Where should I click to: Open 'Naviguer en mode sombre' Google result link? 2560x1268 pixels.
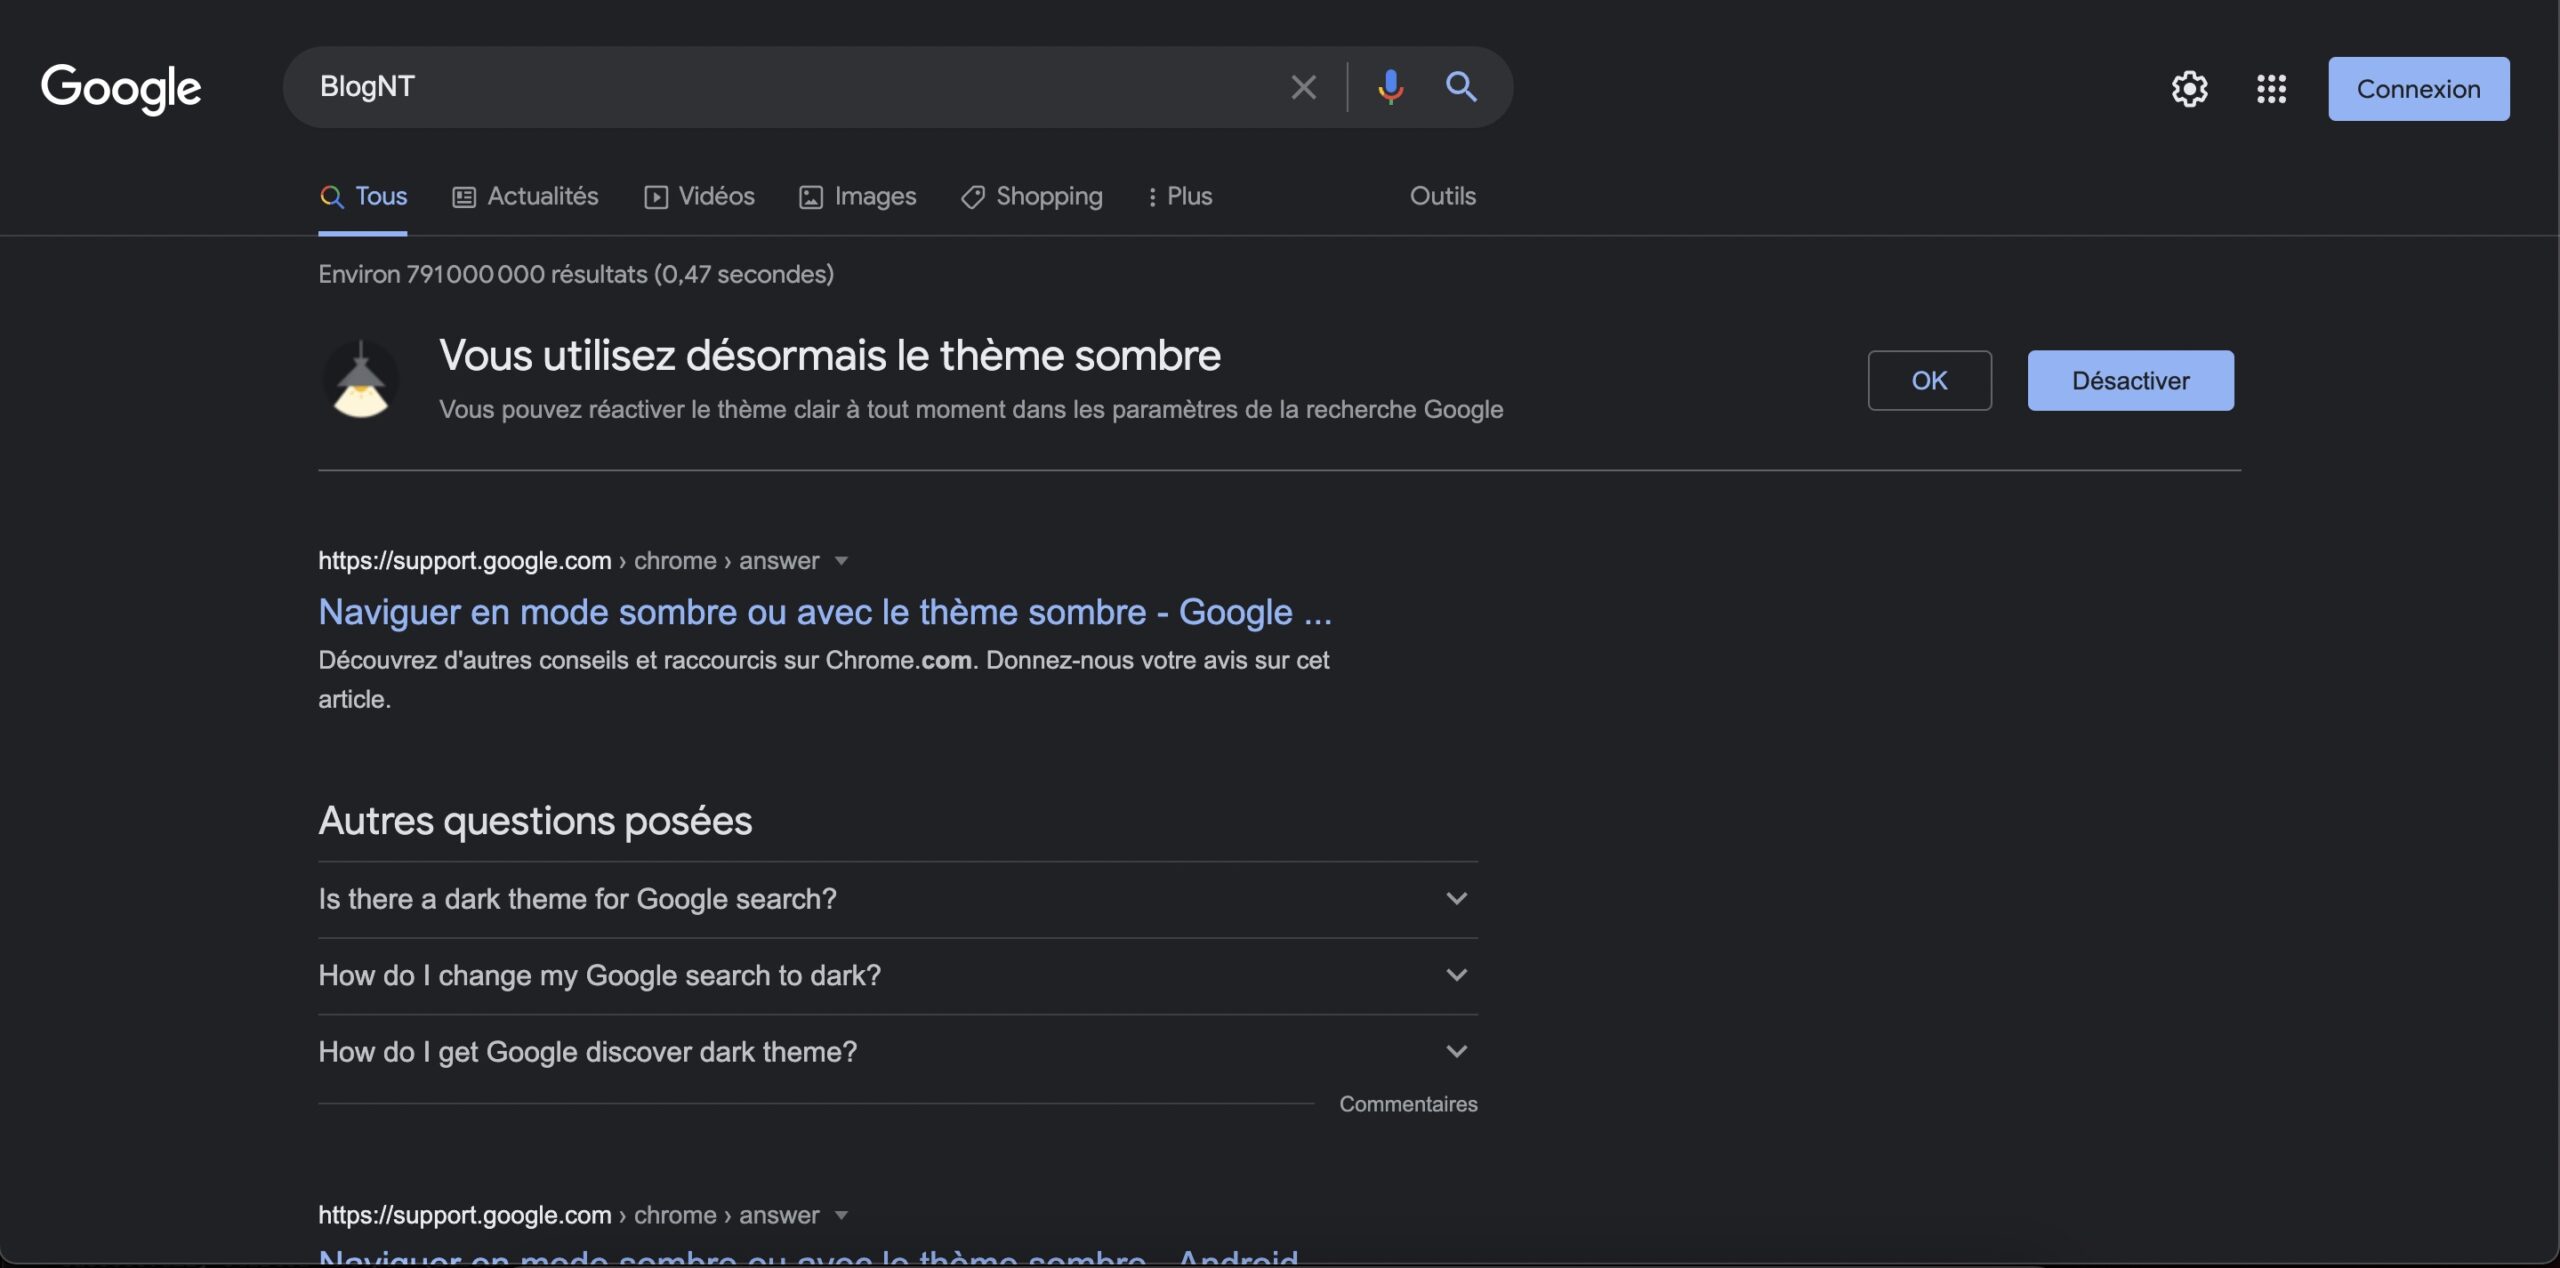click(x=824, y=612)
